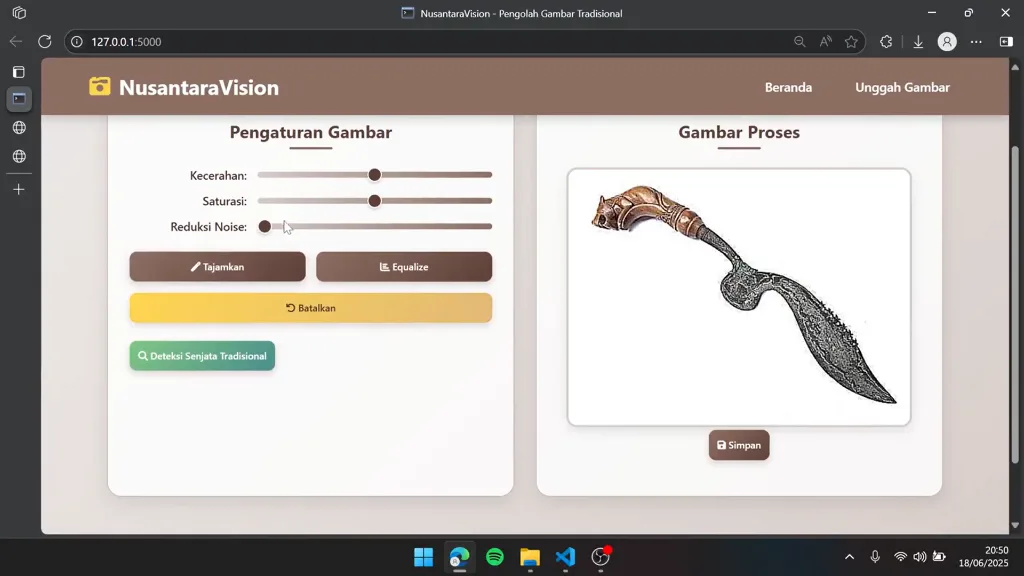Click the Reduksi Noise slider handle
Image resolution: width=1024 pixels, height=576 pixels.
(264, 227)
